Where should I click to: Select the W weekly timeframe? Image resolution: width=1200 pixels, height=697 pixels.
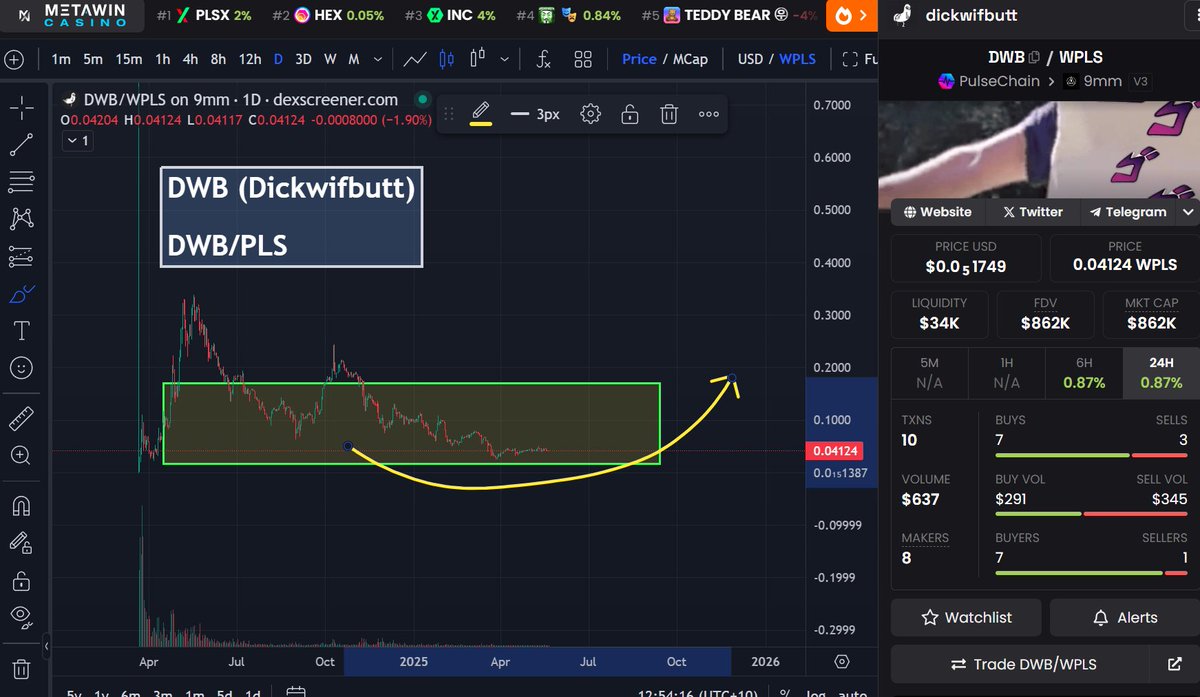pyautogui.click(x=331, y=59)
